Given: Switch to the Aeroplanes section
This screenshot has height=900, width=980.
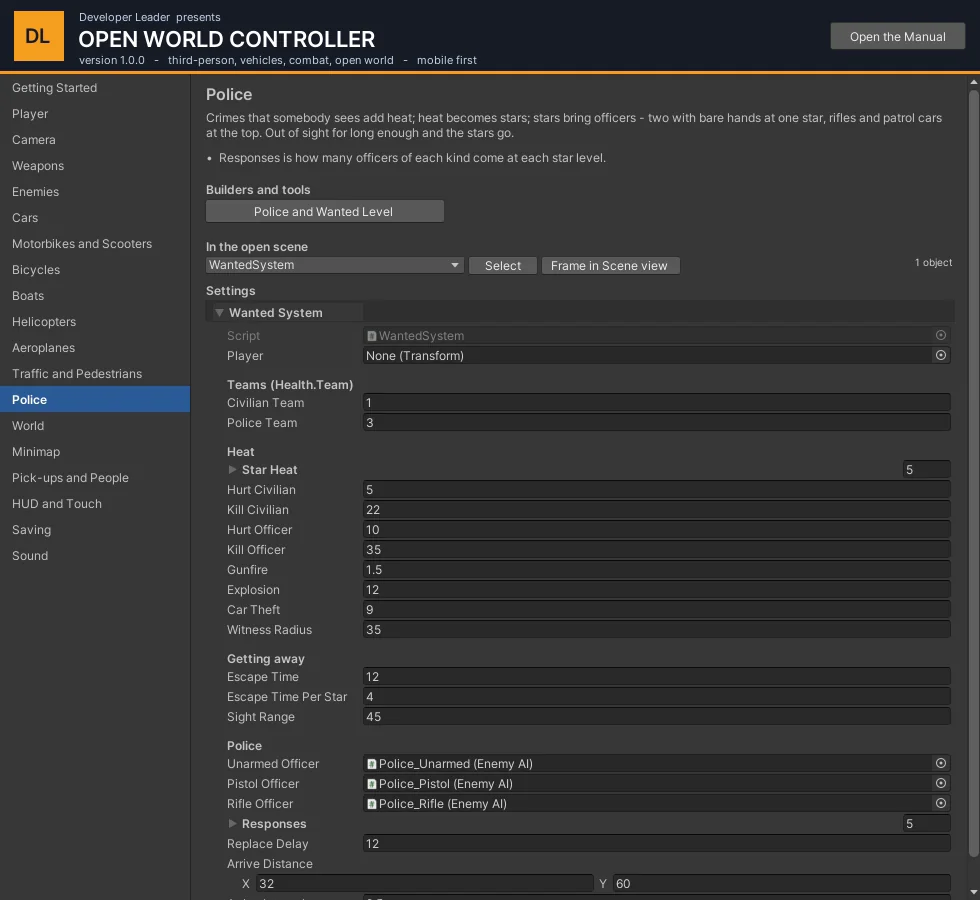Looking at the screenshot, I should pos(95,348).
